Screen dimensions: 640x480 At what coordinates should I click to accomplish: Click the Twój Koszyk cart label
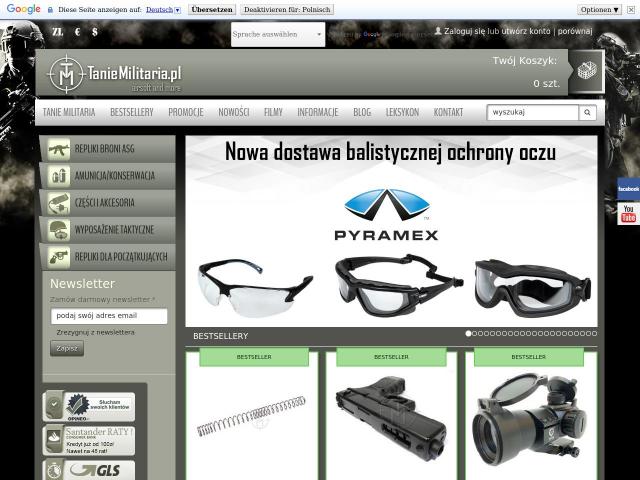point(524,61)
